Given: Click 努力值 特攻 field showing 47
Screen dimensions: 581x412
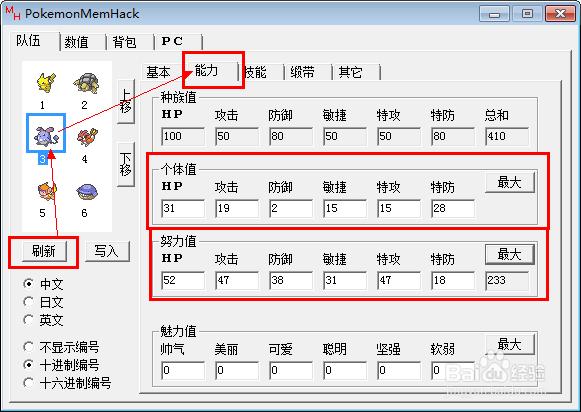Looking at the screenshot, I should point(399,280).
